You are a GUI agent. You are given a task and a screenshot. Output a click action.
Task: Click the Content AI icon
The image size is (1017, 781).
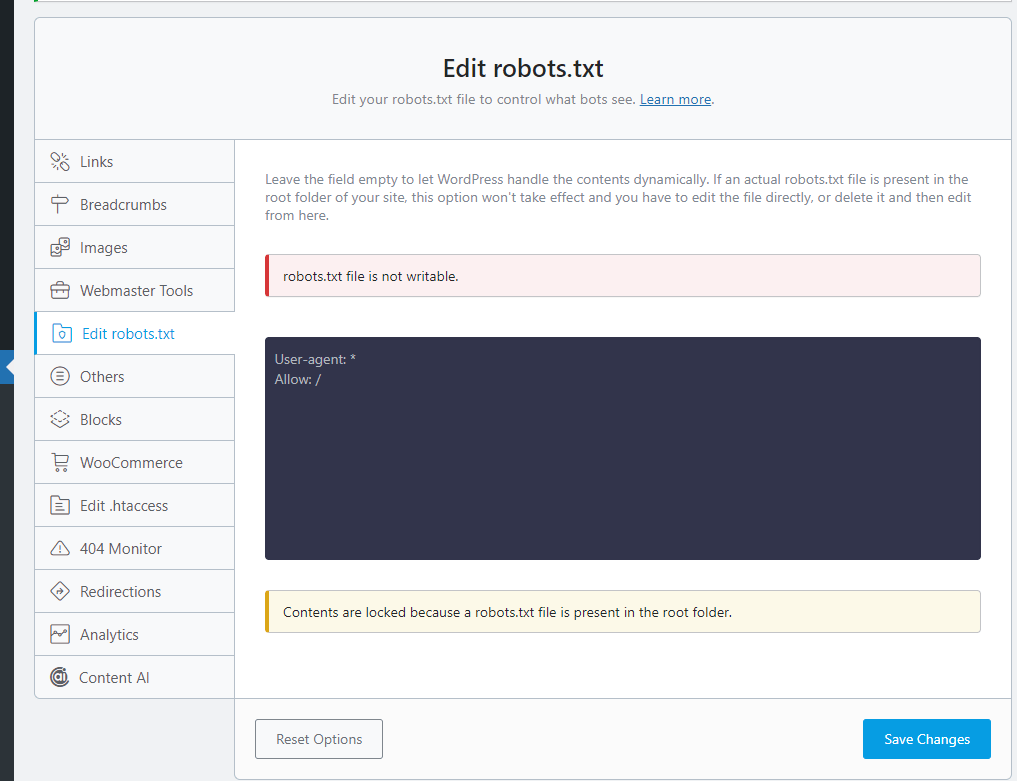pos(60,677)
